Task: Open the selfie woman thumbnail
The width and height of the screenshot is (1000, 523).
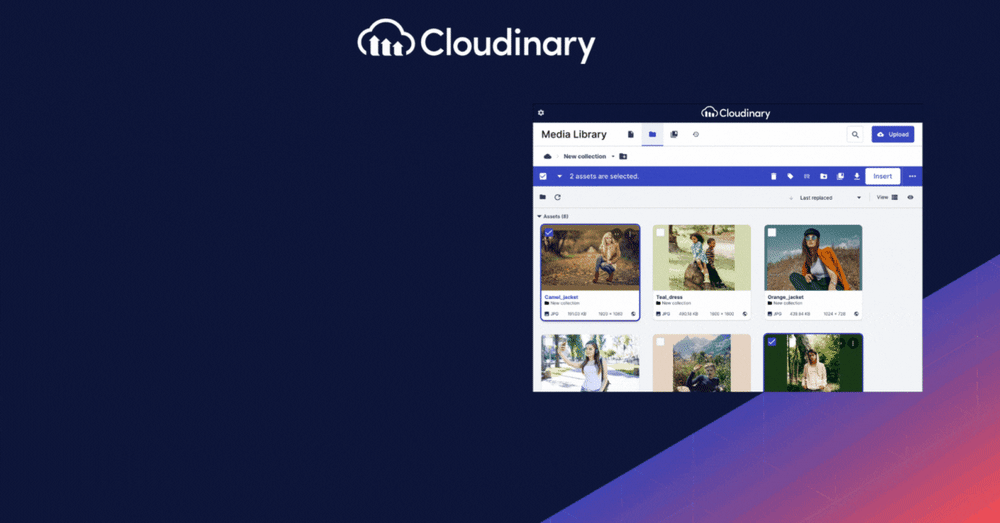Action: pyautogui.click(x=590, y=363)
